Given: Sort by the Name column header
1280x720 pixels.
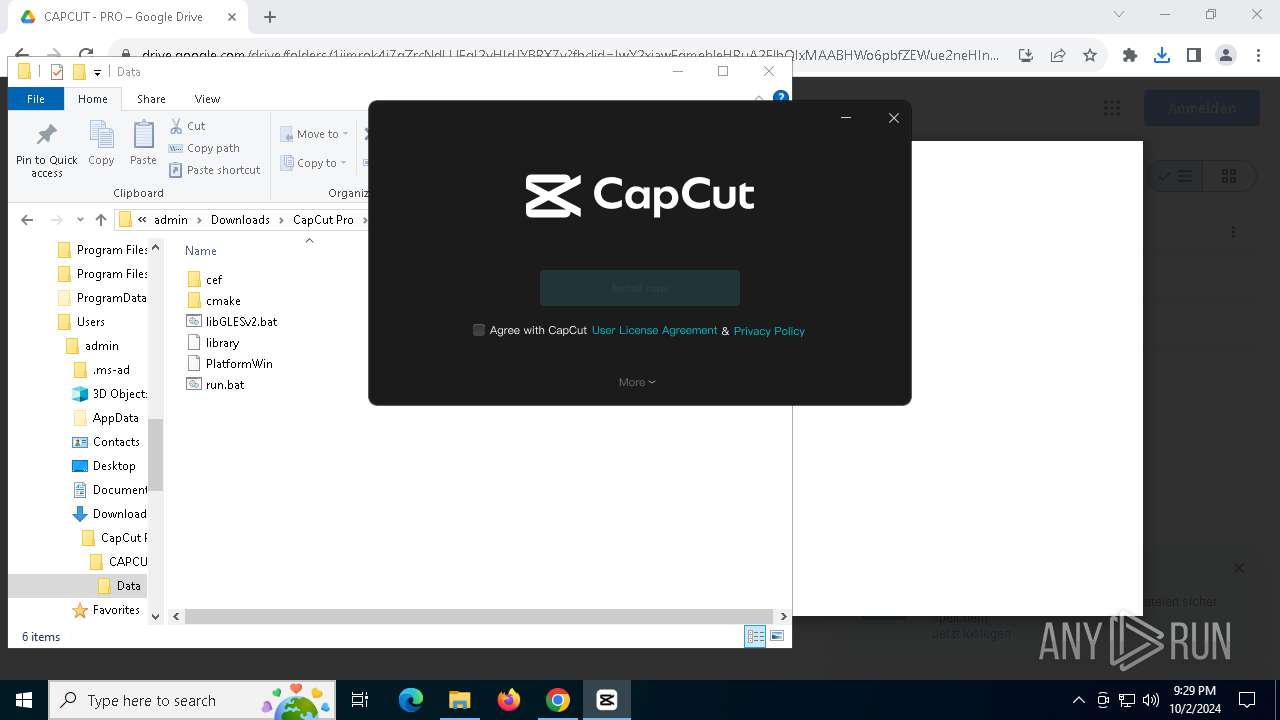Looking at the screenshot, I should tap(201, 251).
